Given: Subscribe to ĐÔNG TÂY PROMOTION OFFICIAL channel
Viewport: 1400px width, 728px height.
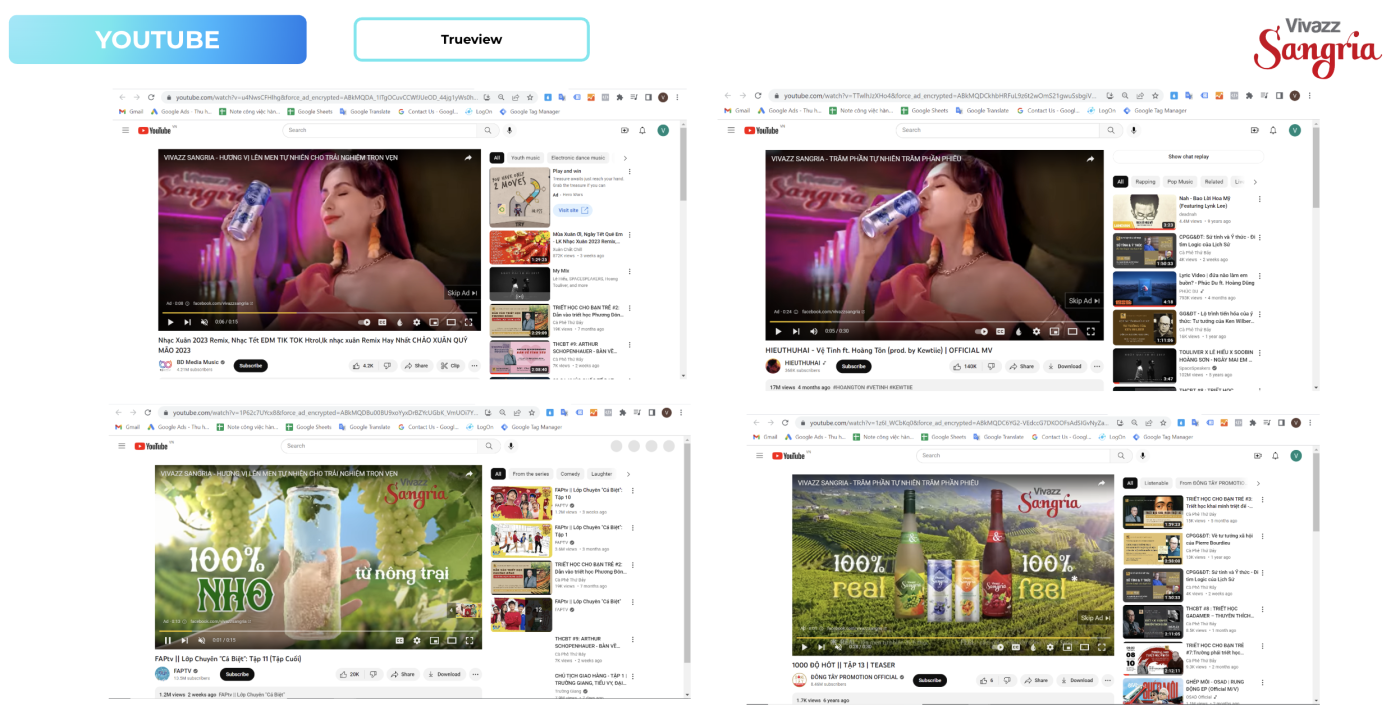Looking at the screenshot, I should [930, 680].
